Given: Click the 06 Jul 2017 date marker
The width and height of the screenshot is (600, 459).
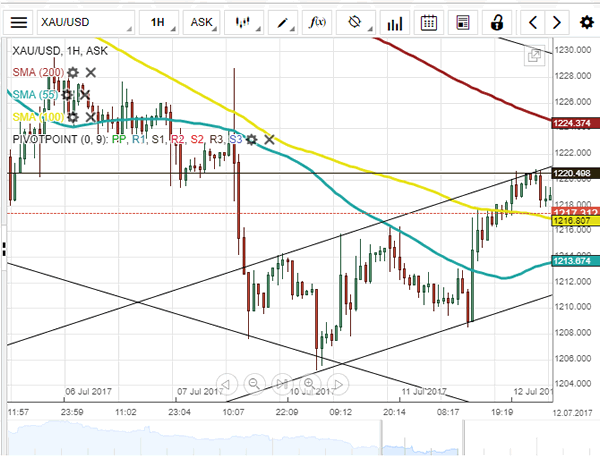Looking at the screenshot, I should pyautogui.click(x=88, y=392).
